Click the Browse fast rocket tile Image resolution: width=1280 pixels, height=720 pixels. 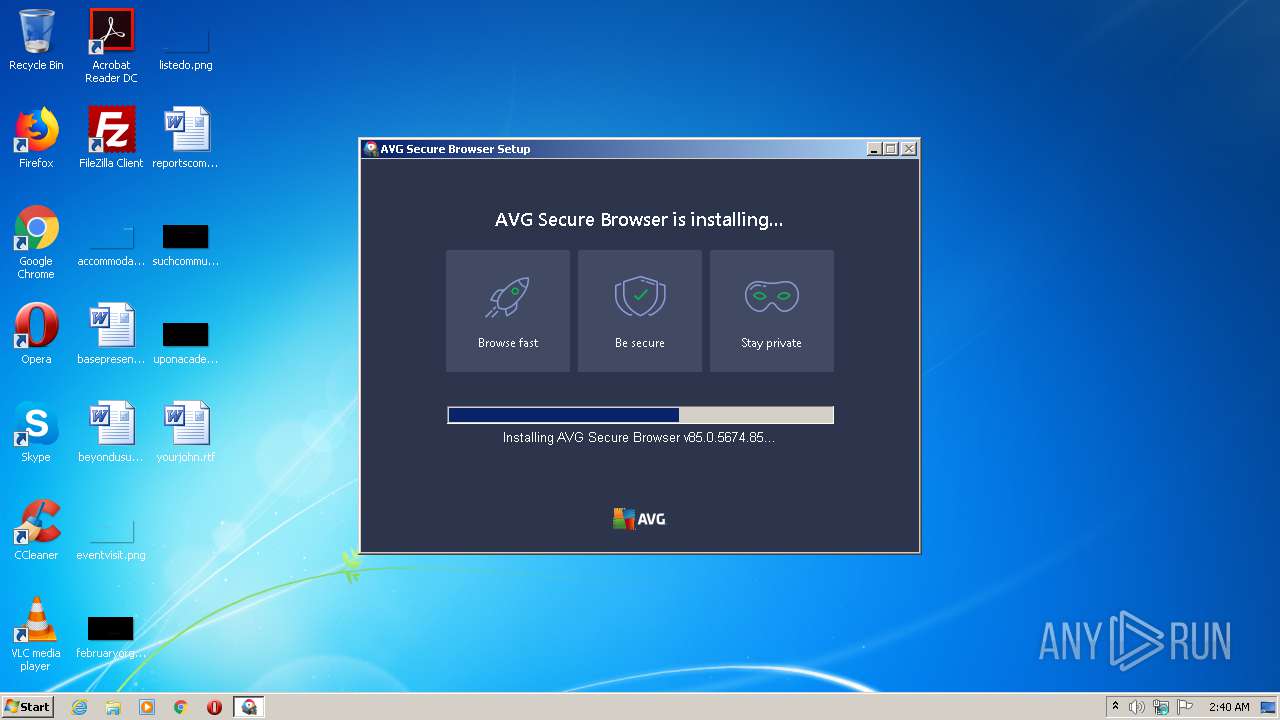[508, 311]
